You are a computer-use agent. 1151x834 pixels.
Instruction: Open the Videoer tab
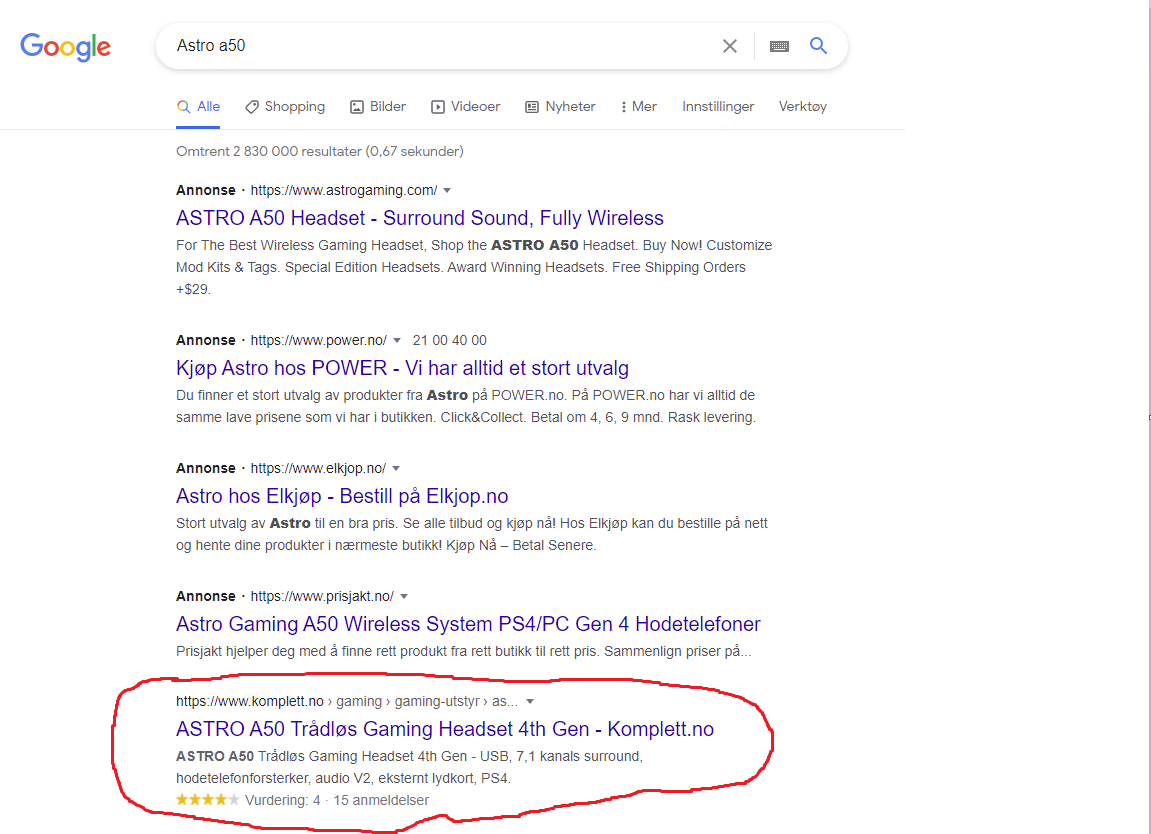pos(465,106)
